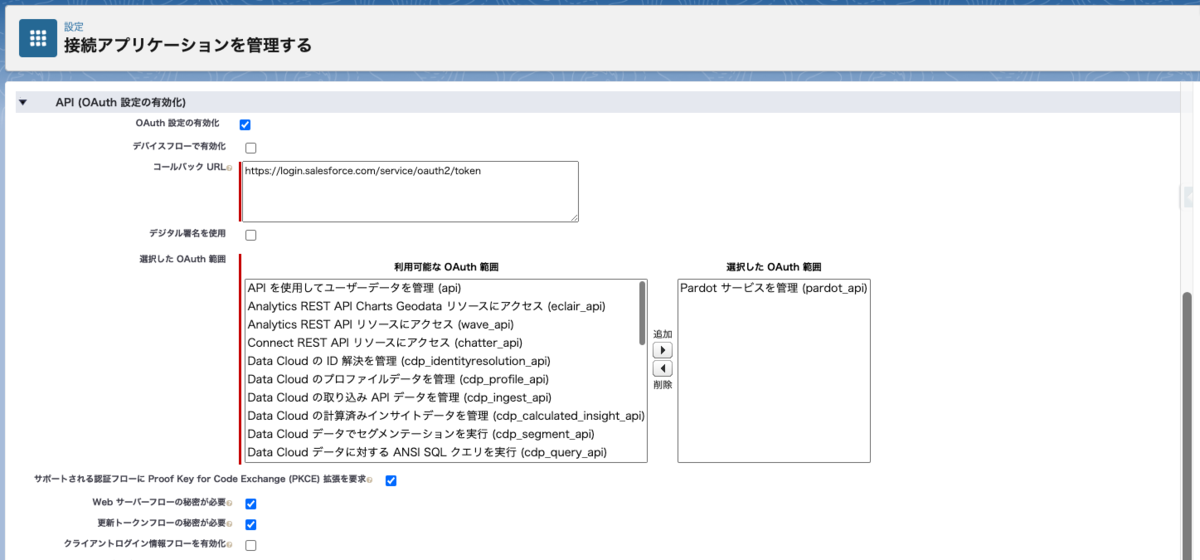Image resolution: width=1200 pixels, height=560 pixels.
Task: Select cdp_calculated_insight_api scope
Action: click(446, 416)
